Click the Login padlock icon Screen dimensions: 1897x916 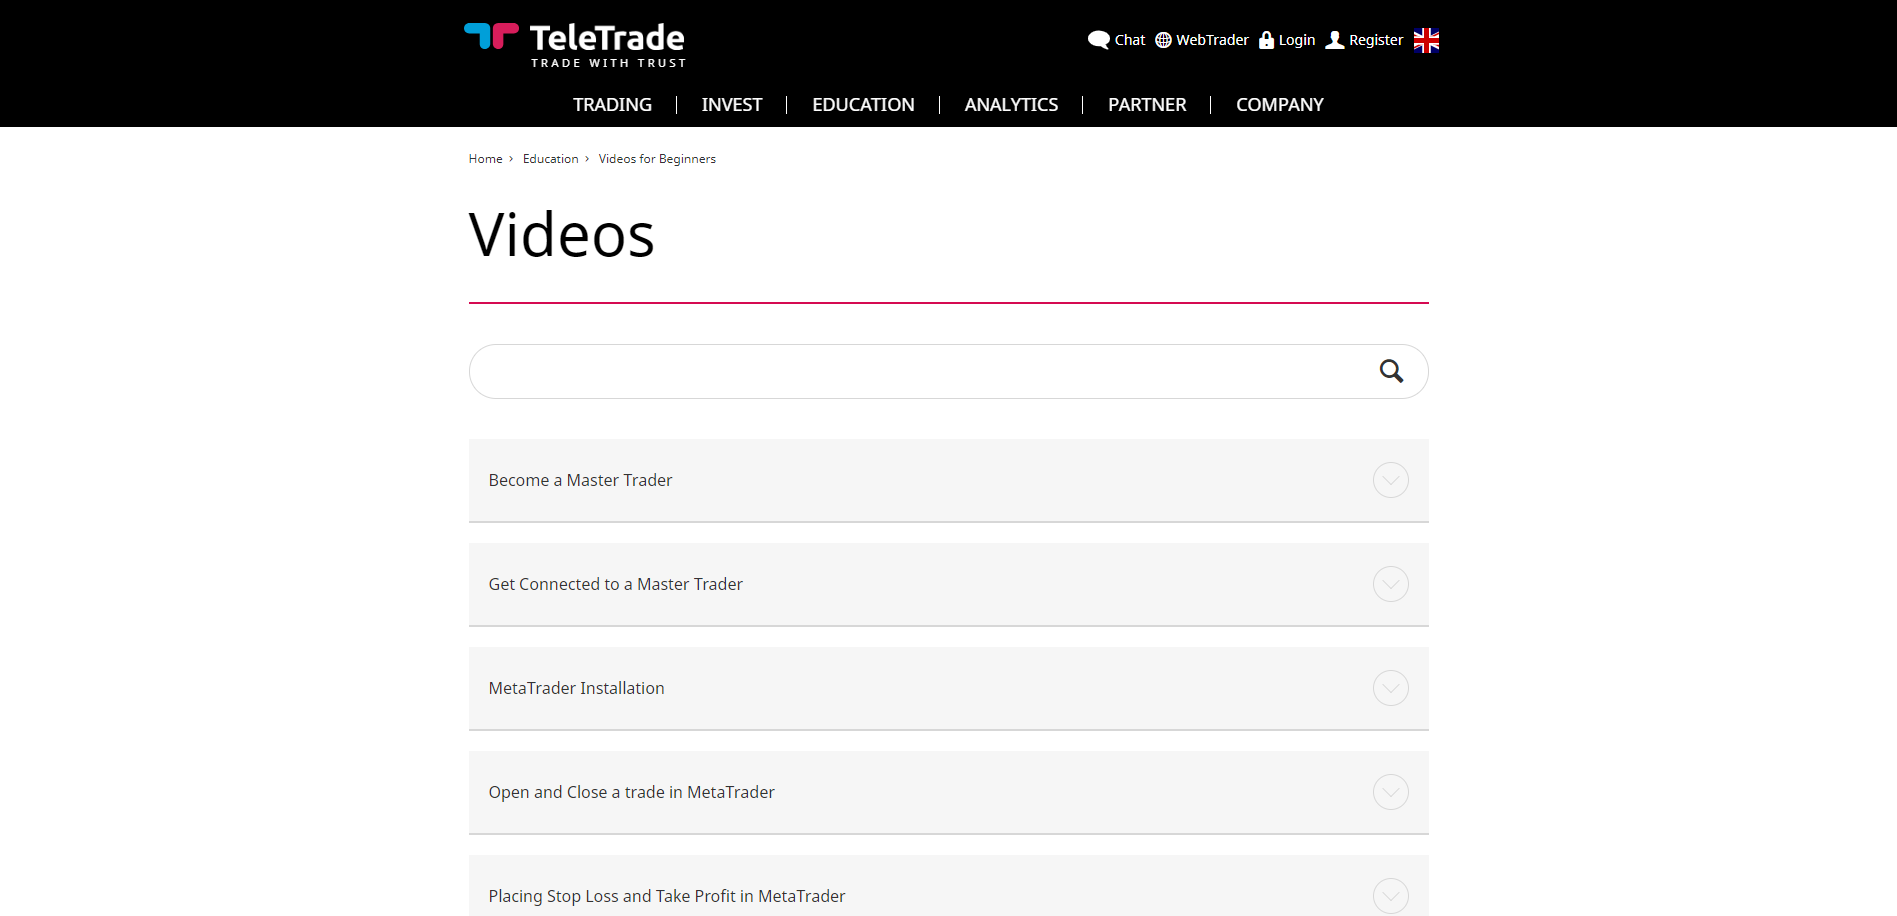point(1266,39)
